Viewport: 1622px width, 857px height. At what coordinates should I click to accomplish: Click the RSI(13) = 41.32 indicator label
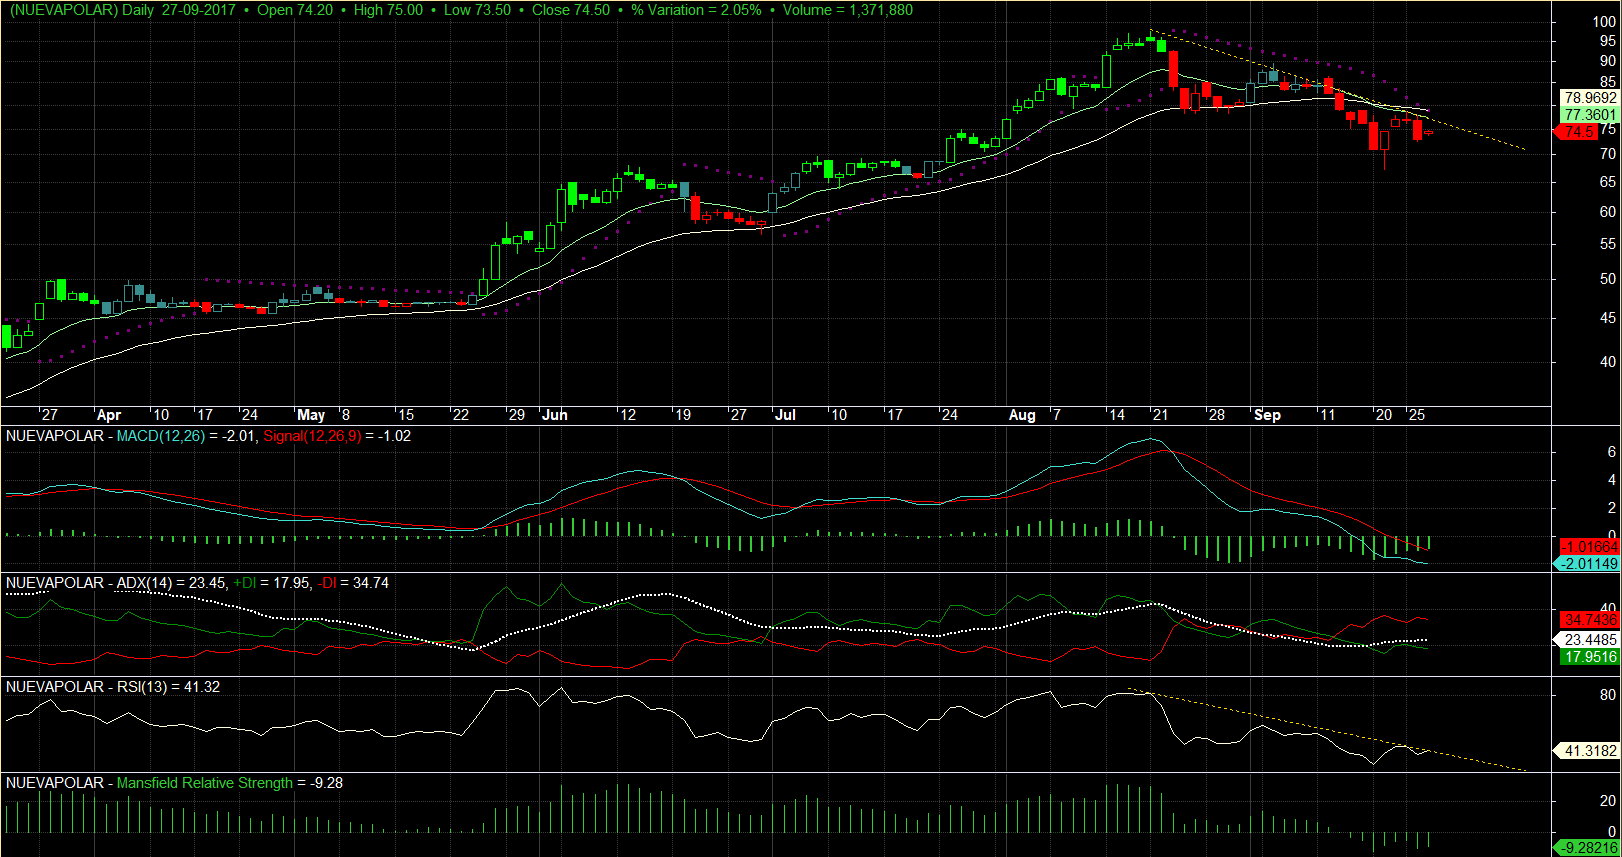click(x=168, y=687)
